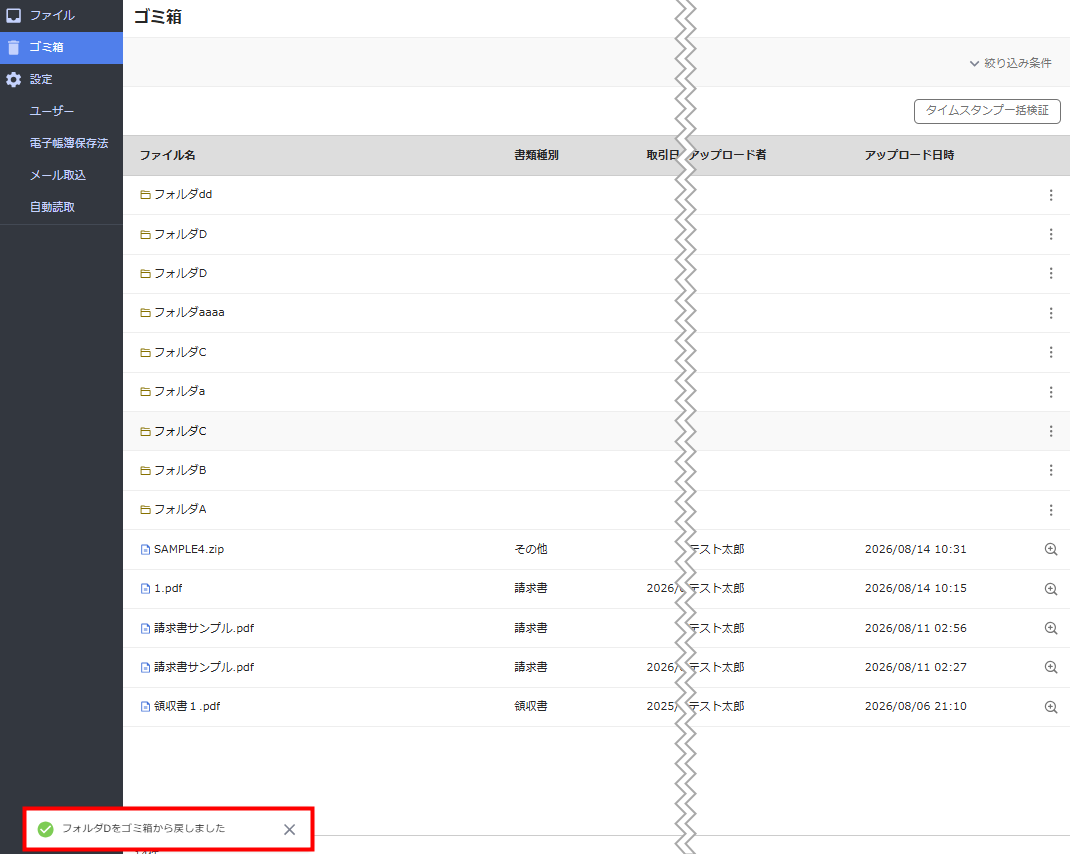Click magnifier icon for 1.pdf
Screen dimensions: 1070x854
[x=1051, y=589]
